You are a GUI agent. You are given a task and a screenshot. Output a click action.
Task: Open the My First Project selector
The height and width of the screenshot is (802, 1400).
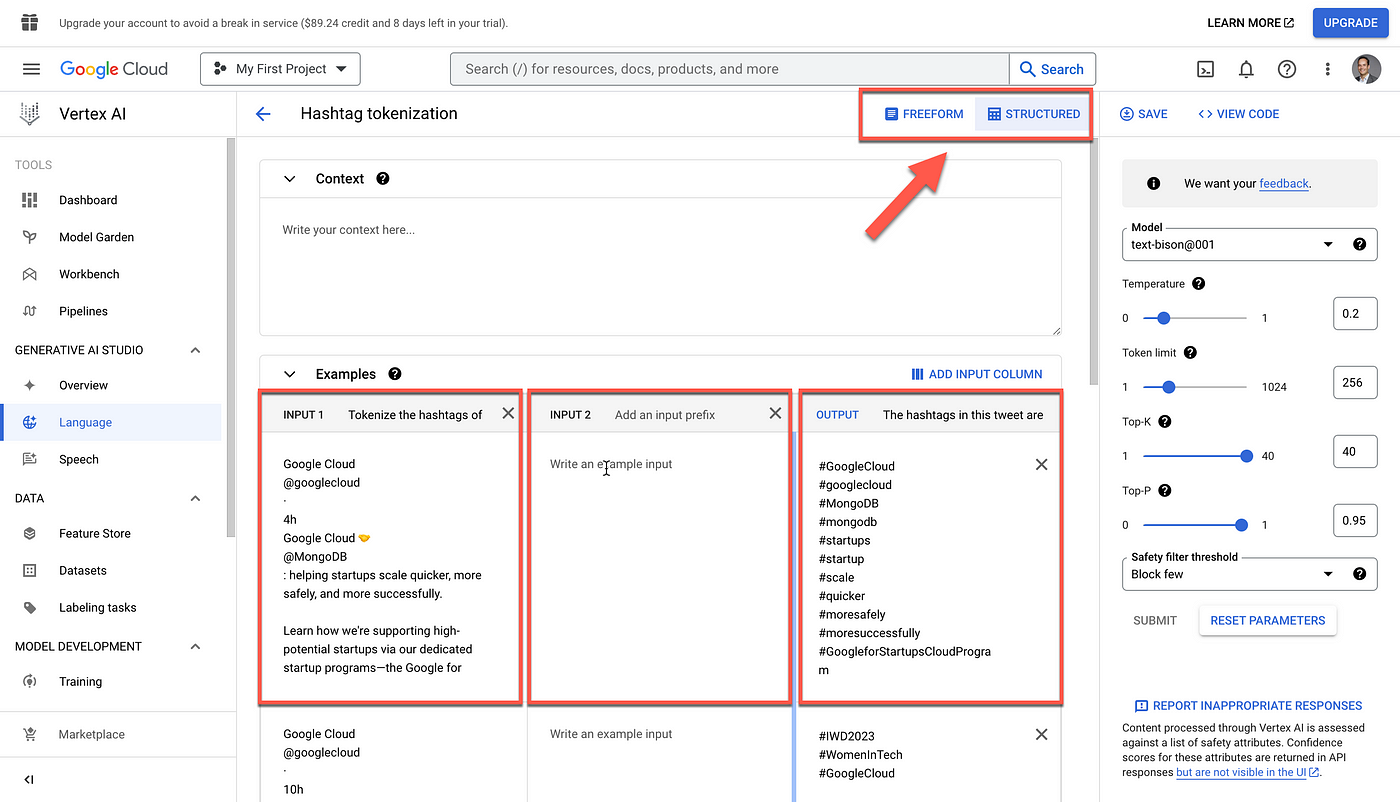(280, 69)
